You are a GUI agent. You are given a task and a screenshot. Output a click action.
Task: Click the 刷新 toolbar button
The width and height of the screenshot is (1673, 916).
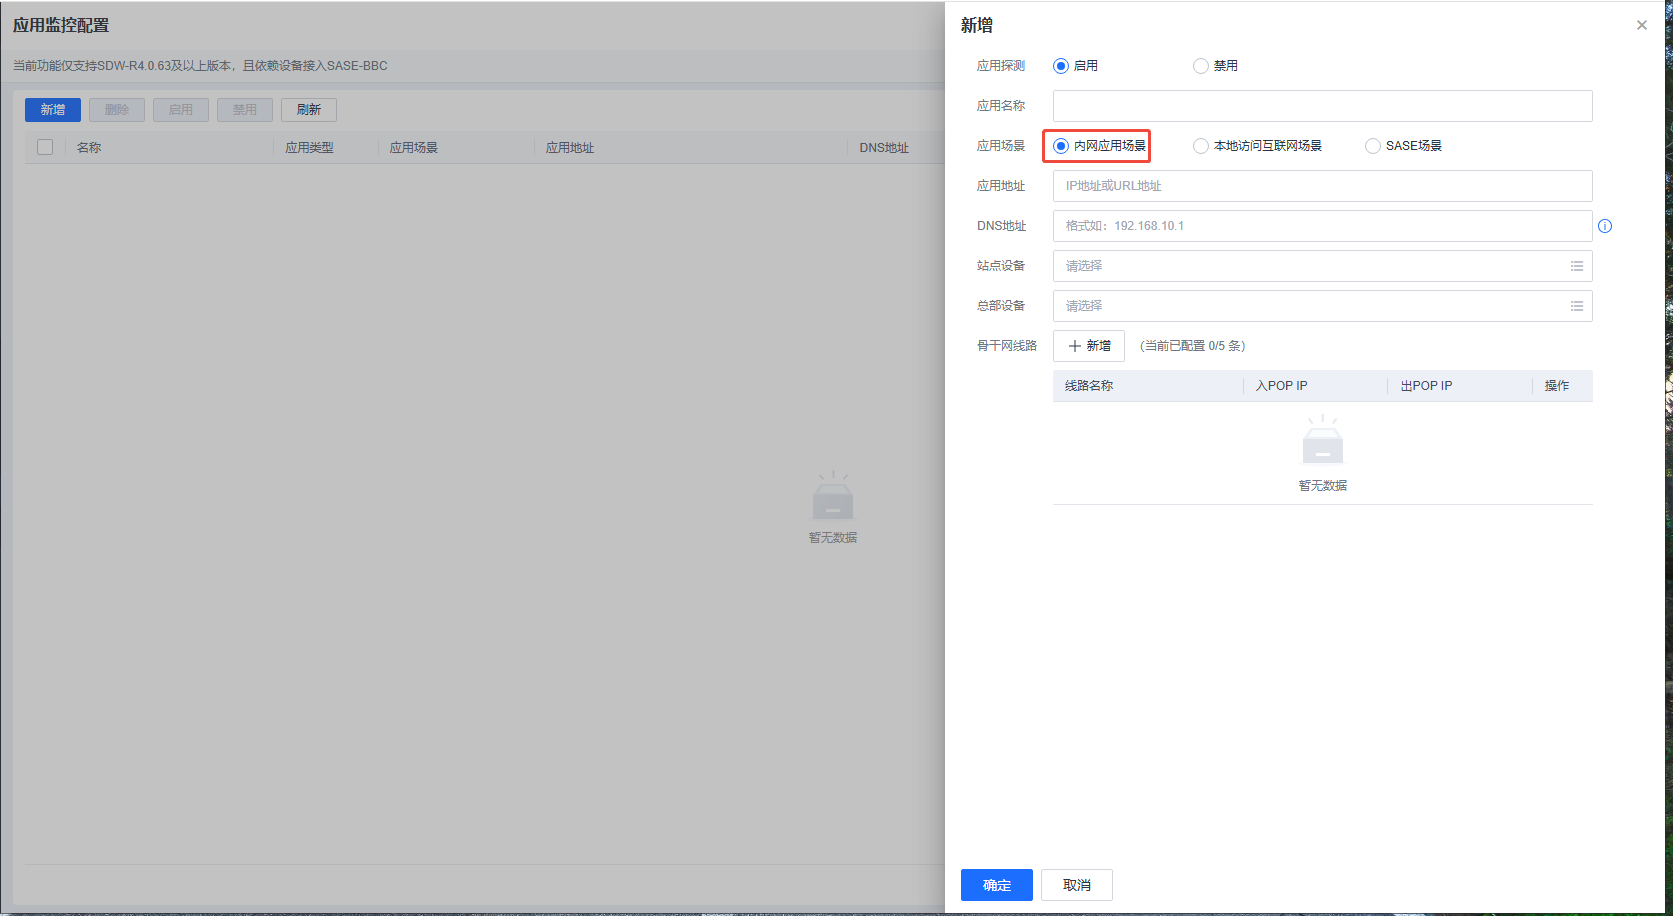(x=309, y=110)
